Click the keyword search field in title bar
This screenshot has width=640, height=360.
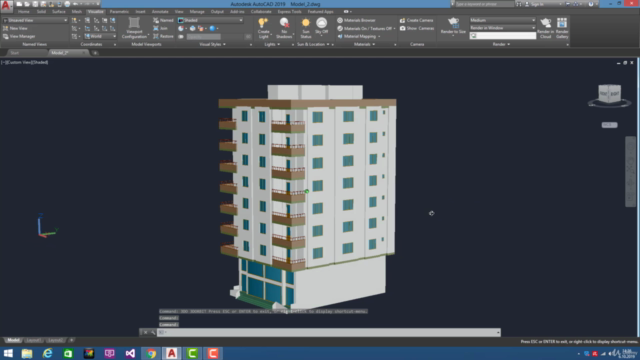tap(484, 4)
